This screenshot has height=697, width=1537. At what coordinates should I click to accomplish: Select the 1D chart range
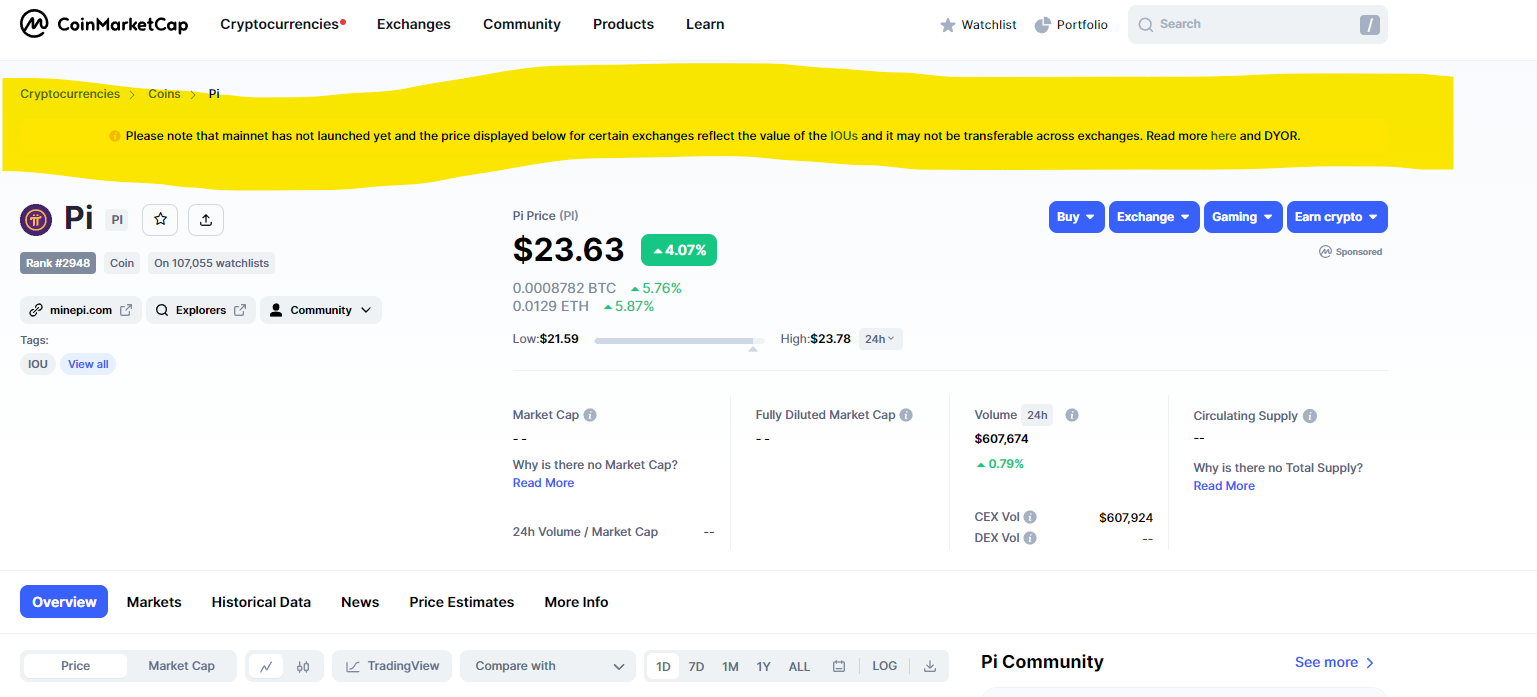tap(663, 666)
